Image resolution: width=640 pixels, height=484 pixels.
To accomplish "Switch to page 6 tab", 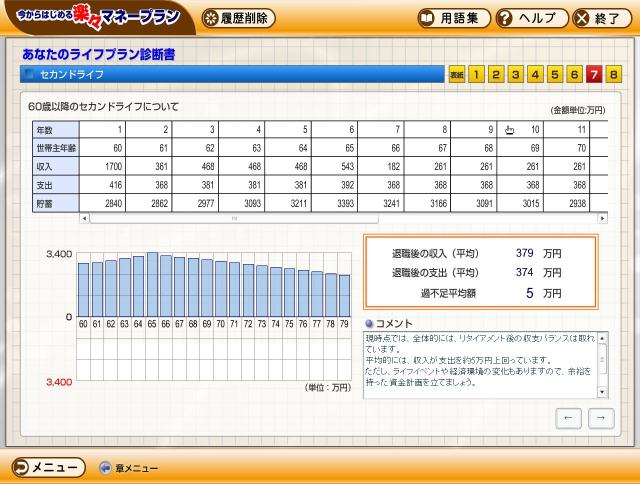I will (x=574, y=74).
